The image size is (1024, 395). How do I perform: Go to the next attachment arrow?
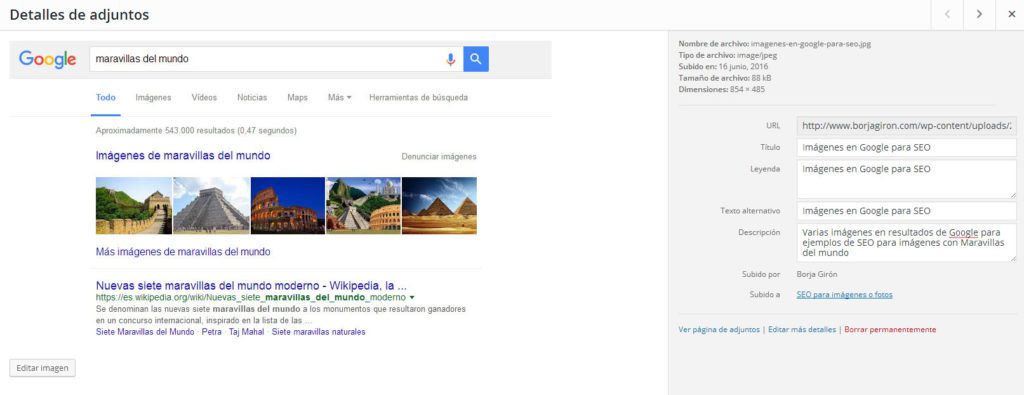click(979, 14)
